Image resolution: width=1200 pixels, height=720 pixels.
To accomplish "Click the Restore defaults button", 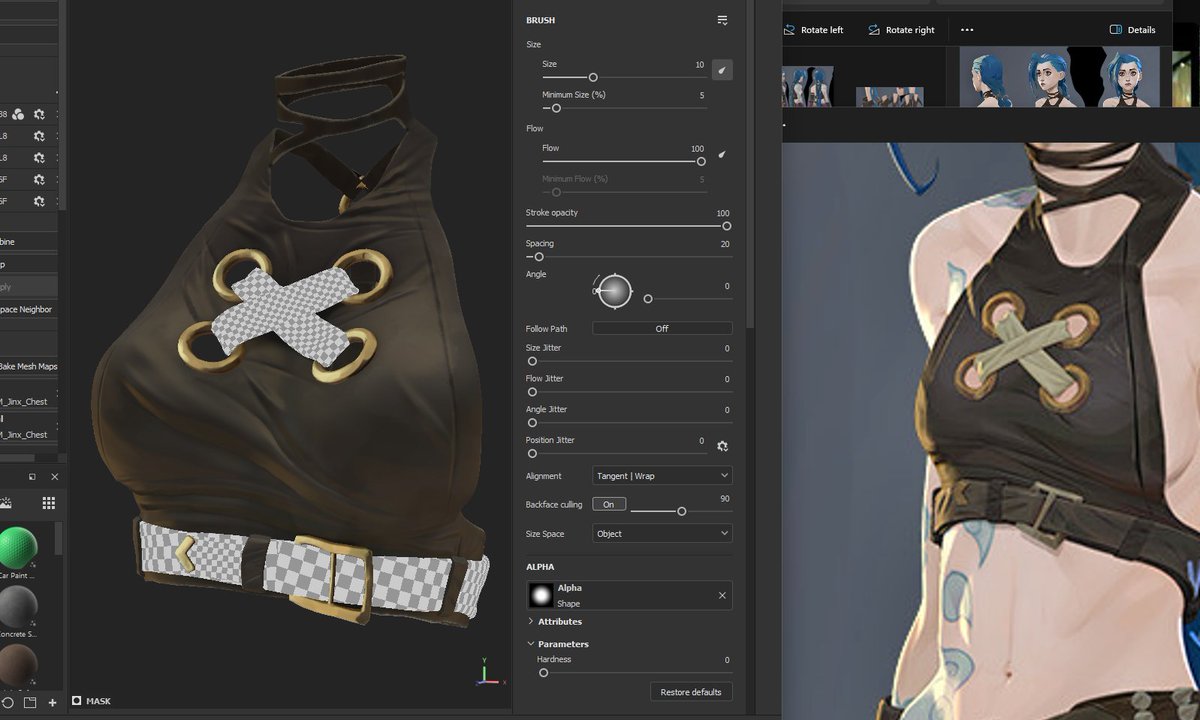I will coord(691,692).
